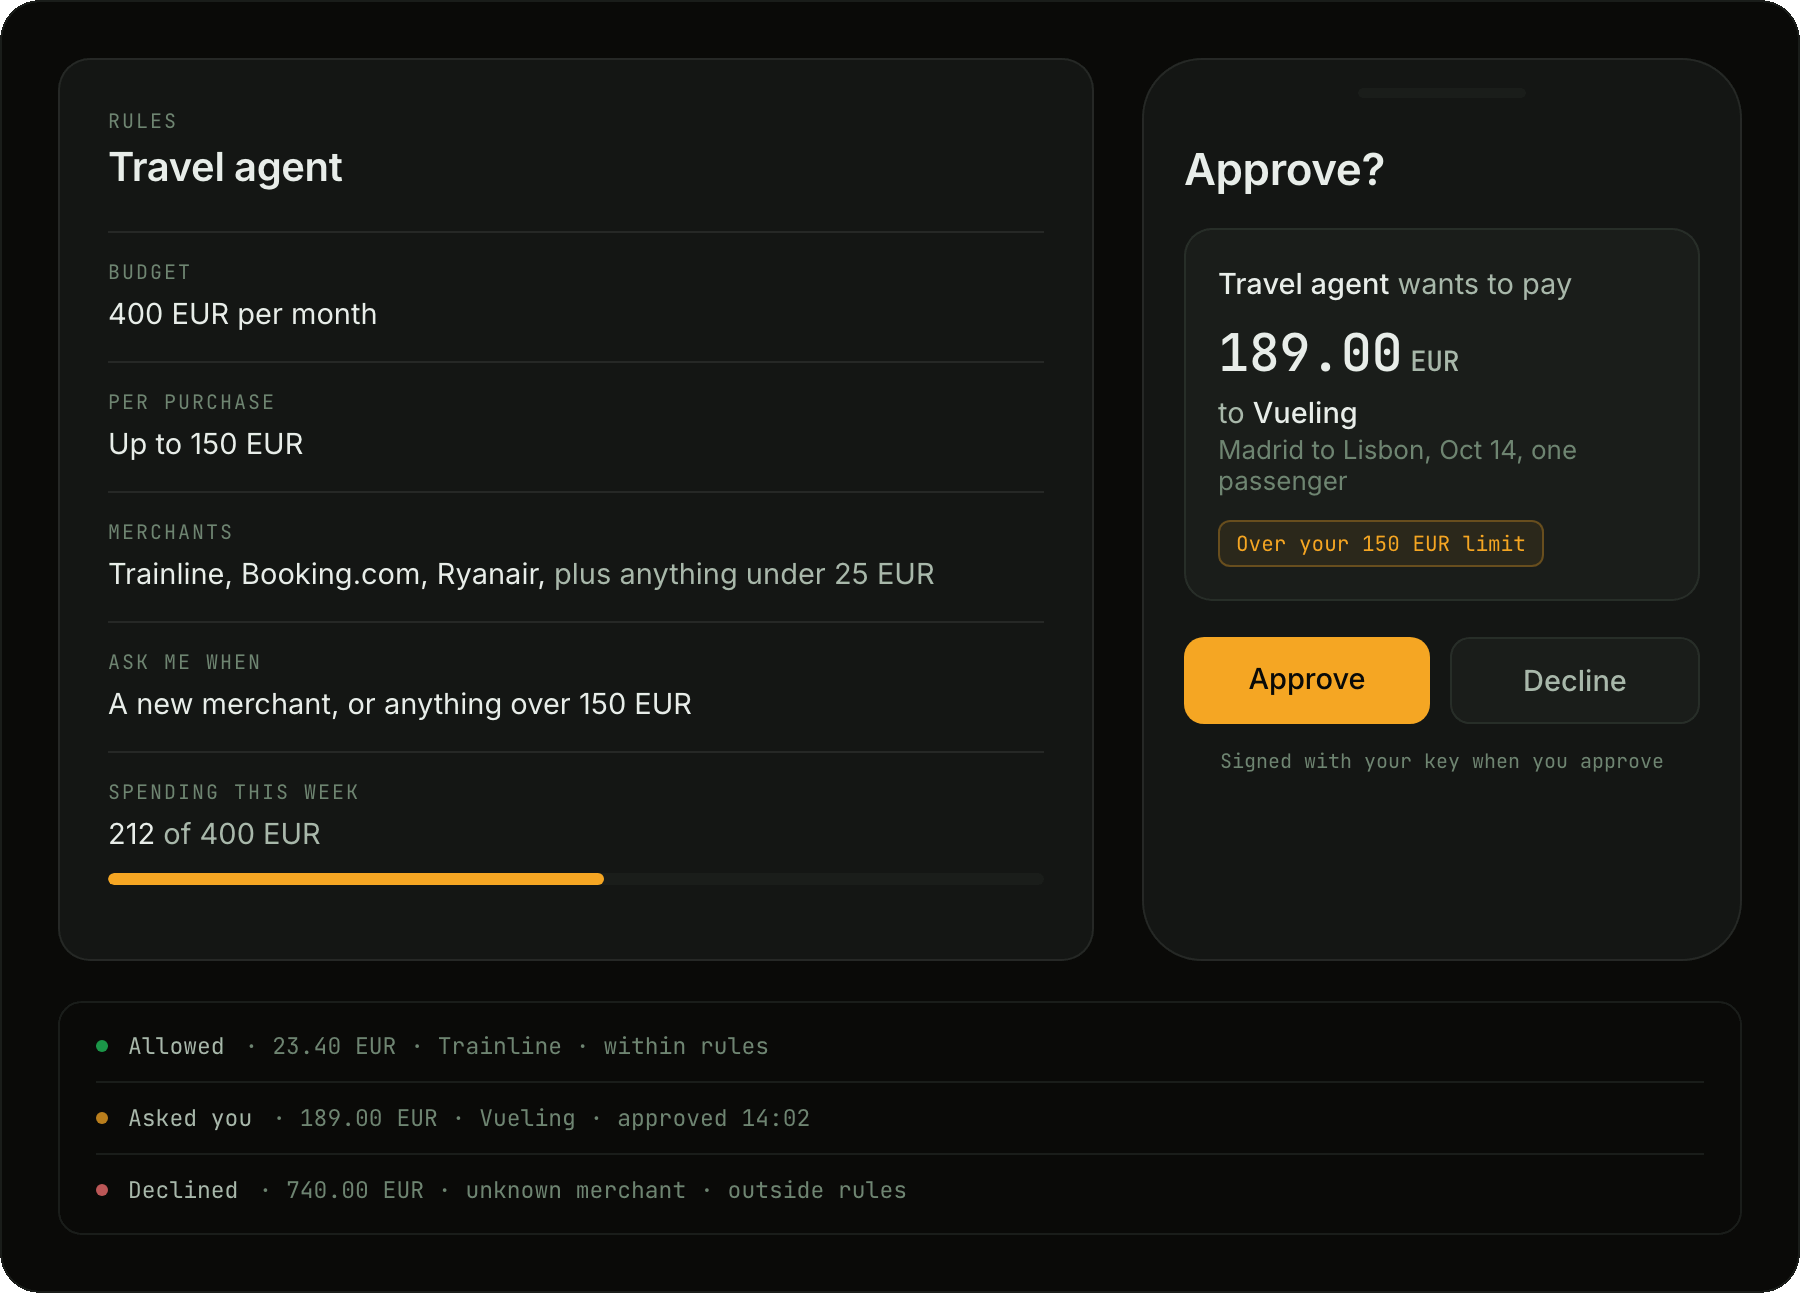1800x1294 pixels.
Task: Click the 'Approve?' heading
Action: point(1284,170)
